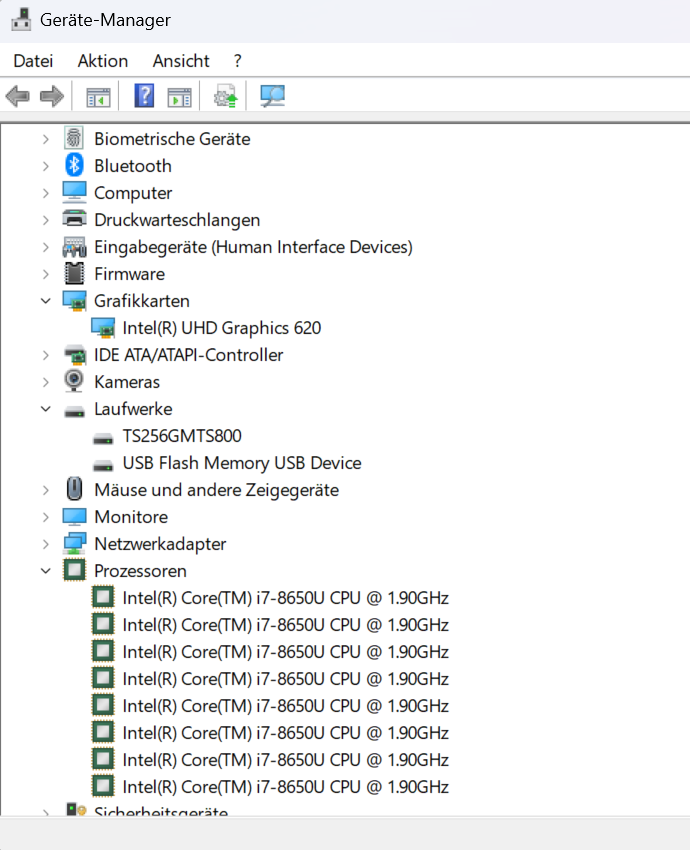Click the Laufwerke drive icon
The height and width of the screenshot is (850, 690).
[74, 411]
